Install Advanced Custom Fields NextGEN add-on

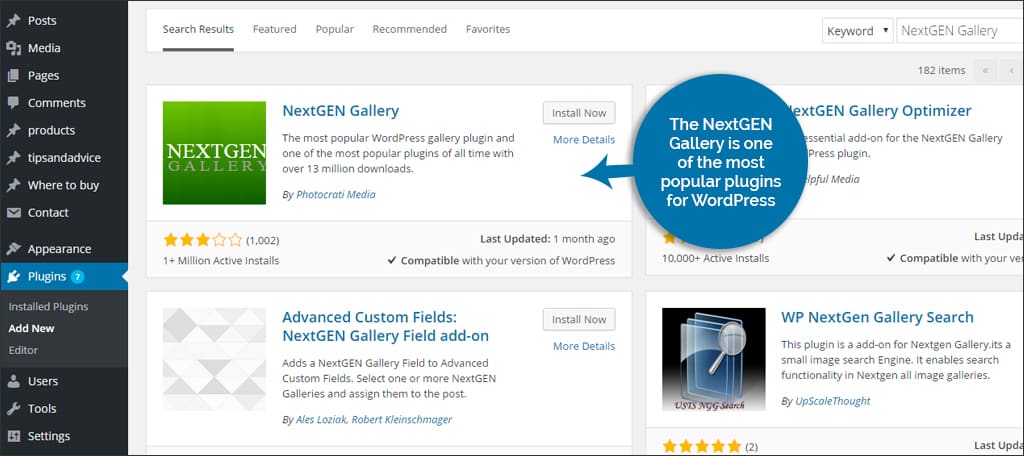pyautogui.click(x=579, y=319)
